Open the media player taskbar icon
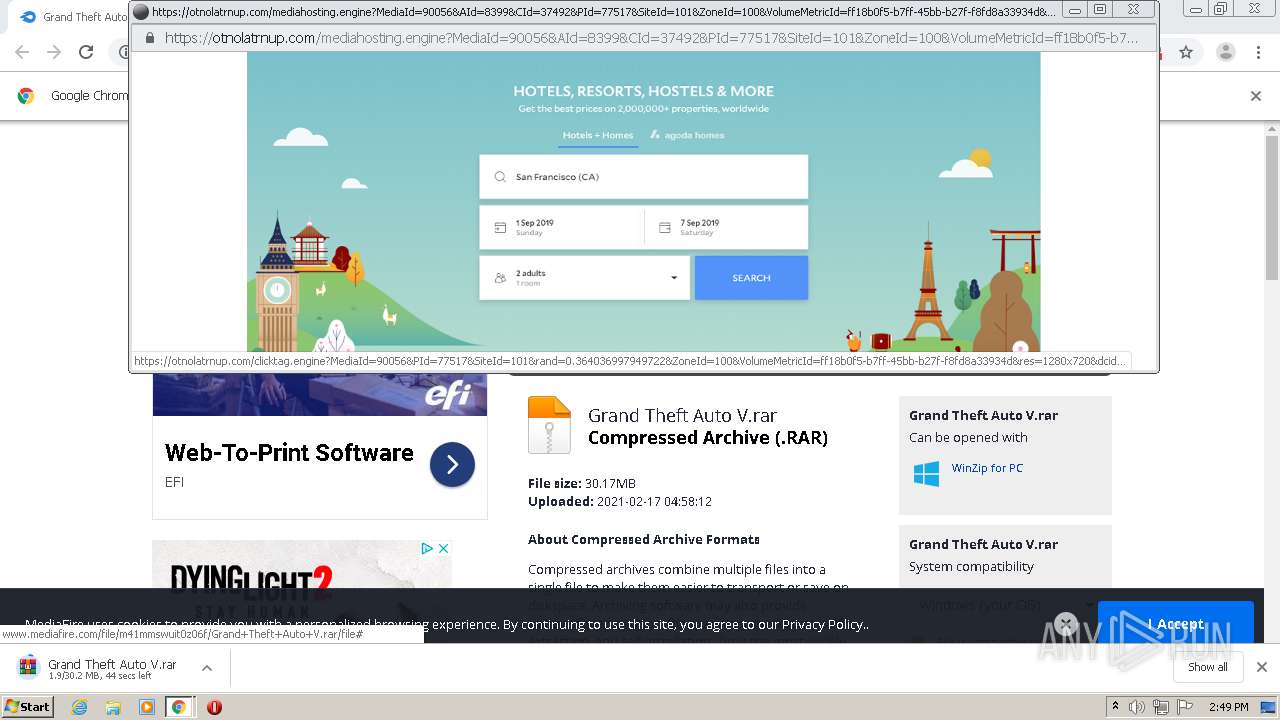The height and width of the screenshot is (720, 1280). (x=147, y=707)
